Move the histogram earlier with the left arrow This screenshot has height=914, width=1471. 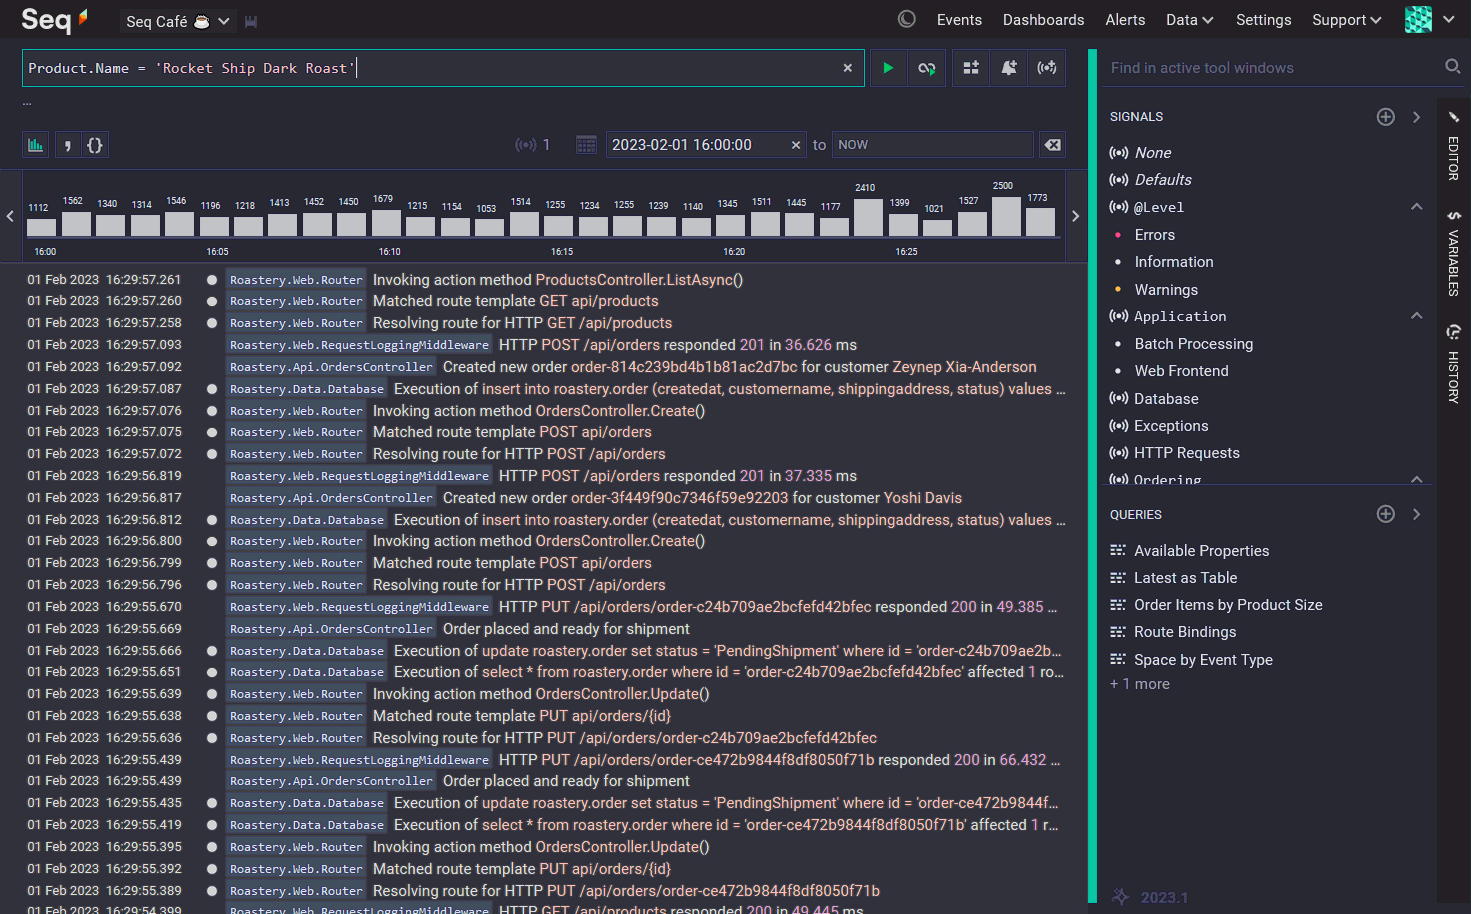[x=10, y=216]
